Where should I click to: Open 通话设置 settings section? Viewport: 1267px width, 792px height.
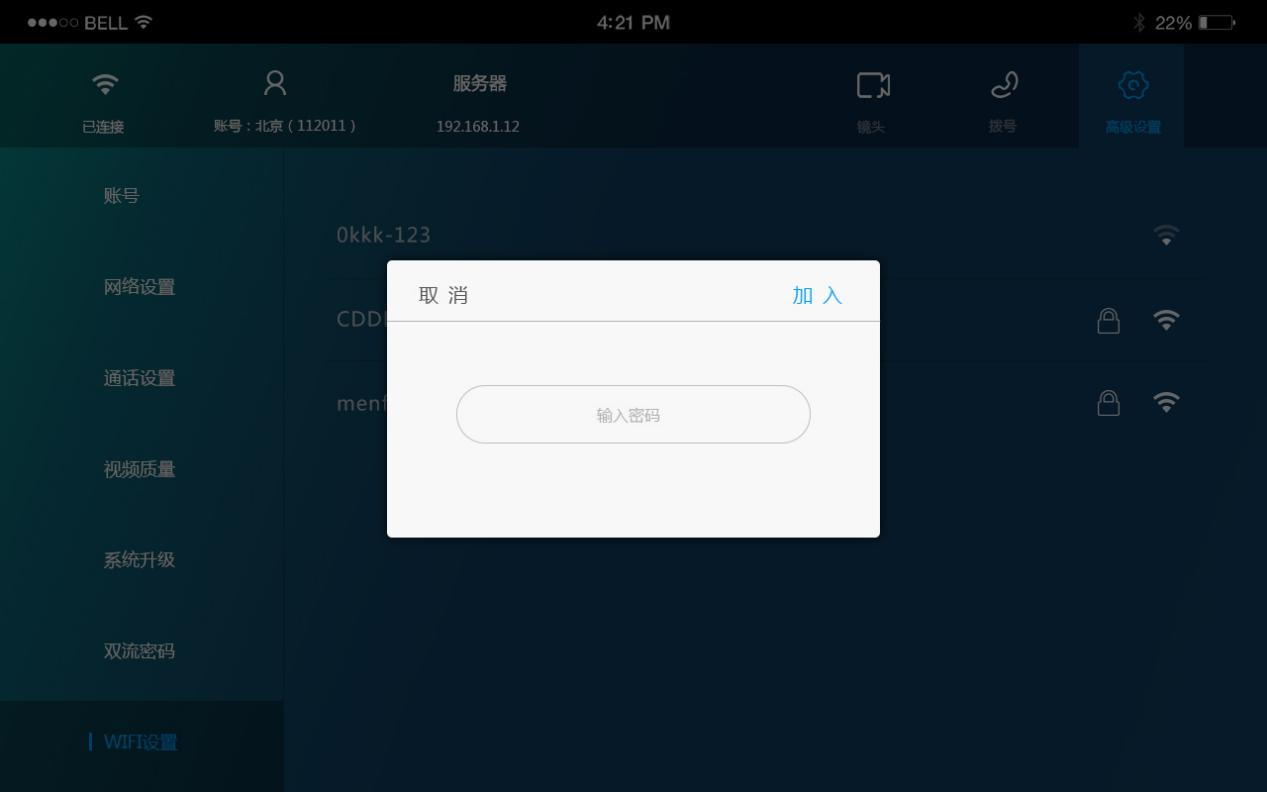coord(140,378)
